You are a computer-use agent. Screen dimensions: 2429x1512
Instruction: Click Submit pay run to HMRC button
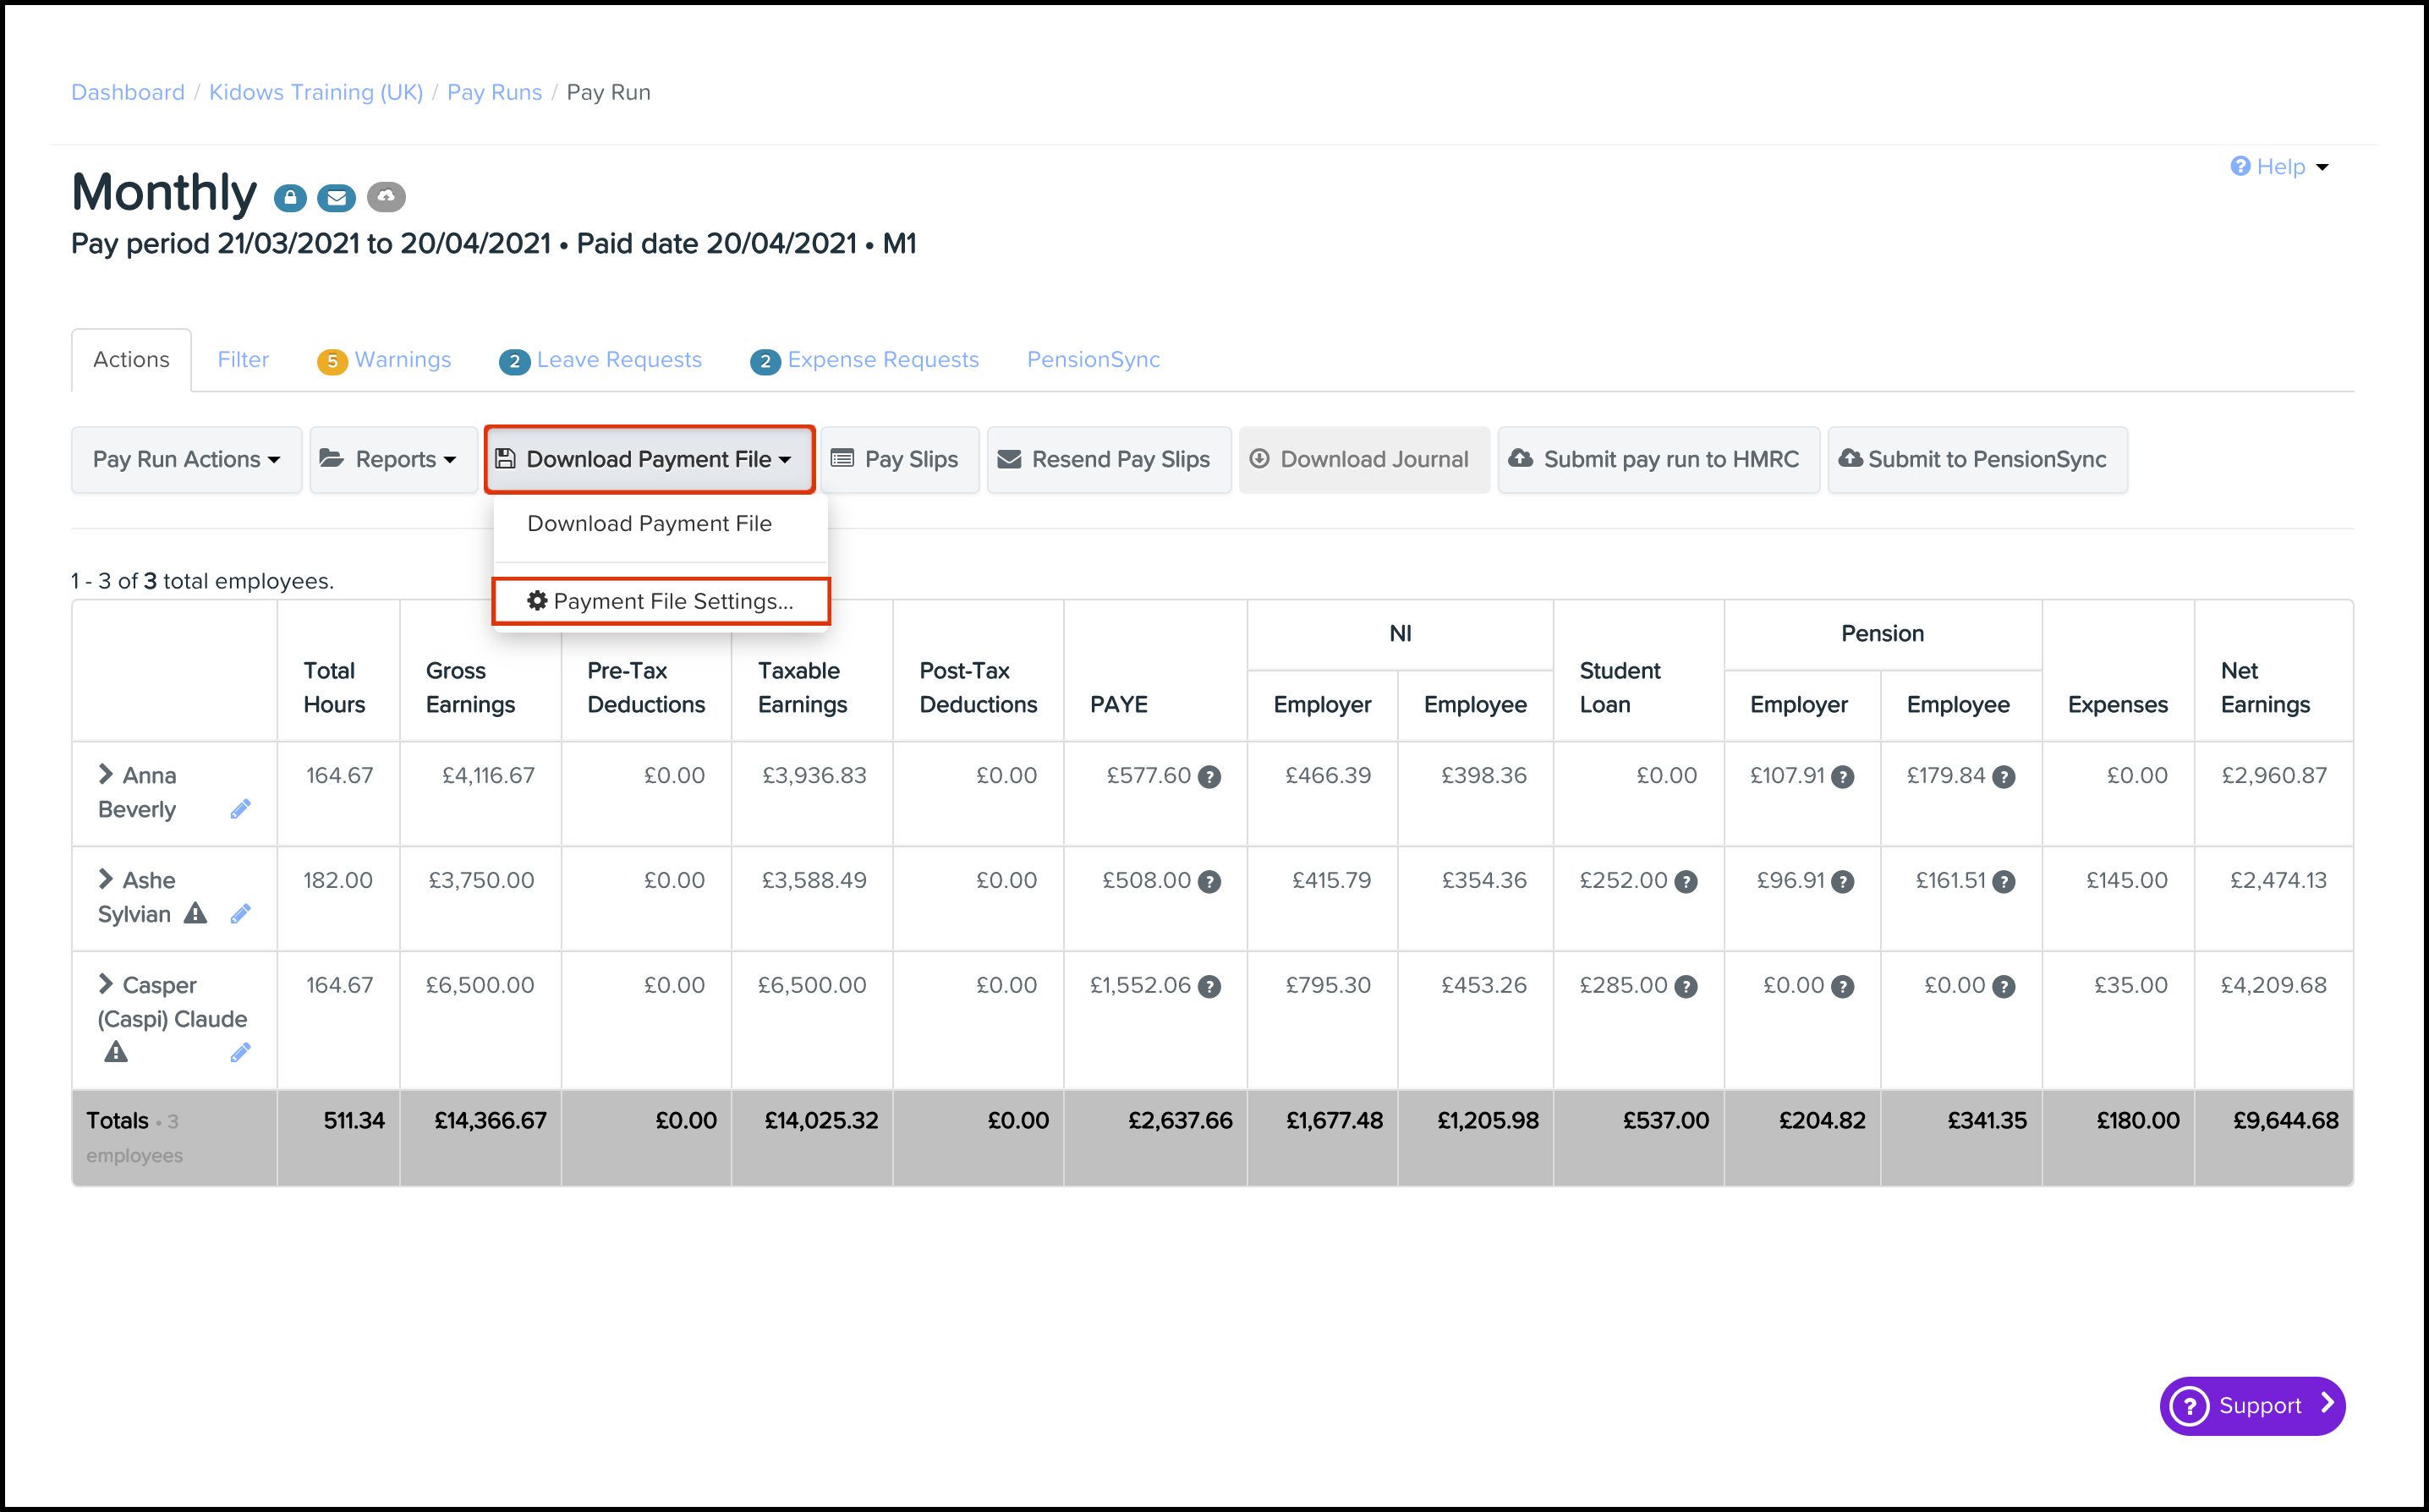click(1658, 459)
